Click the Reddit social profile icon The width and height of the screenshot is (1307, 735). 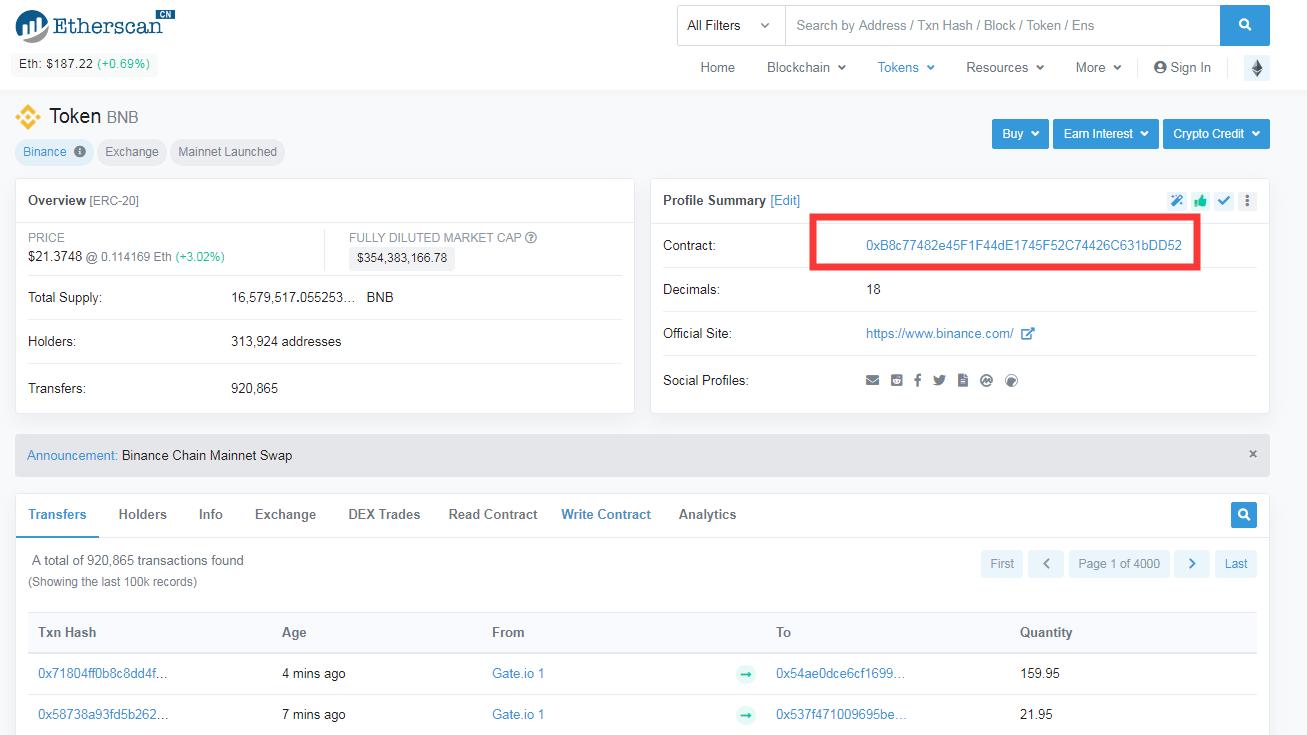pos(896,380)
